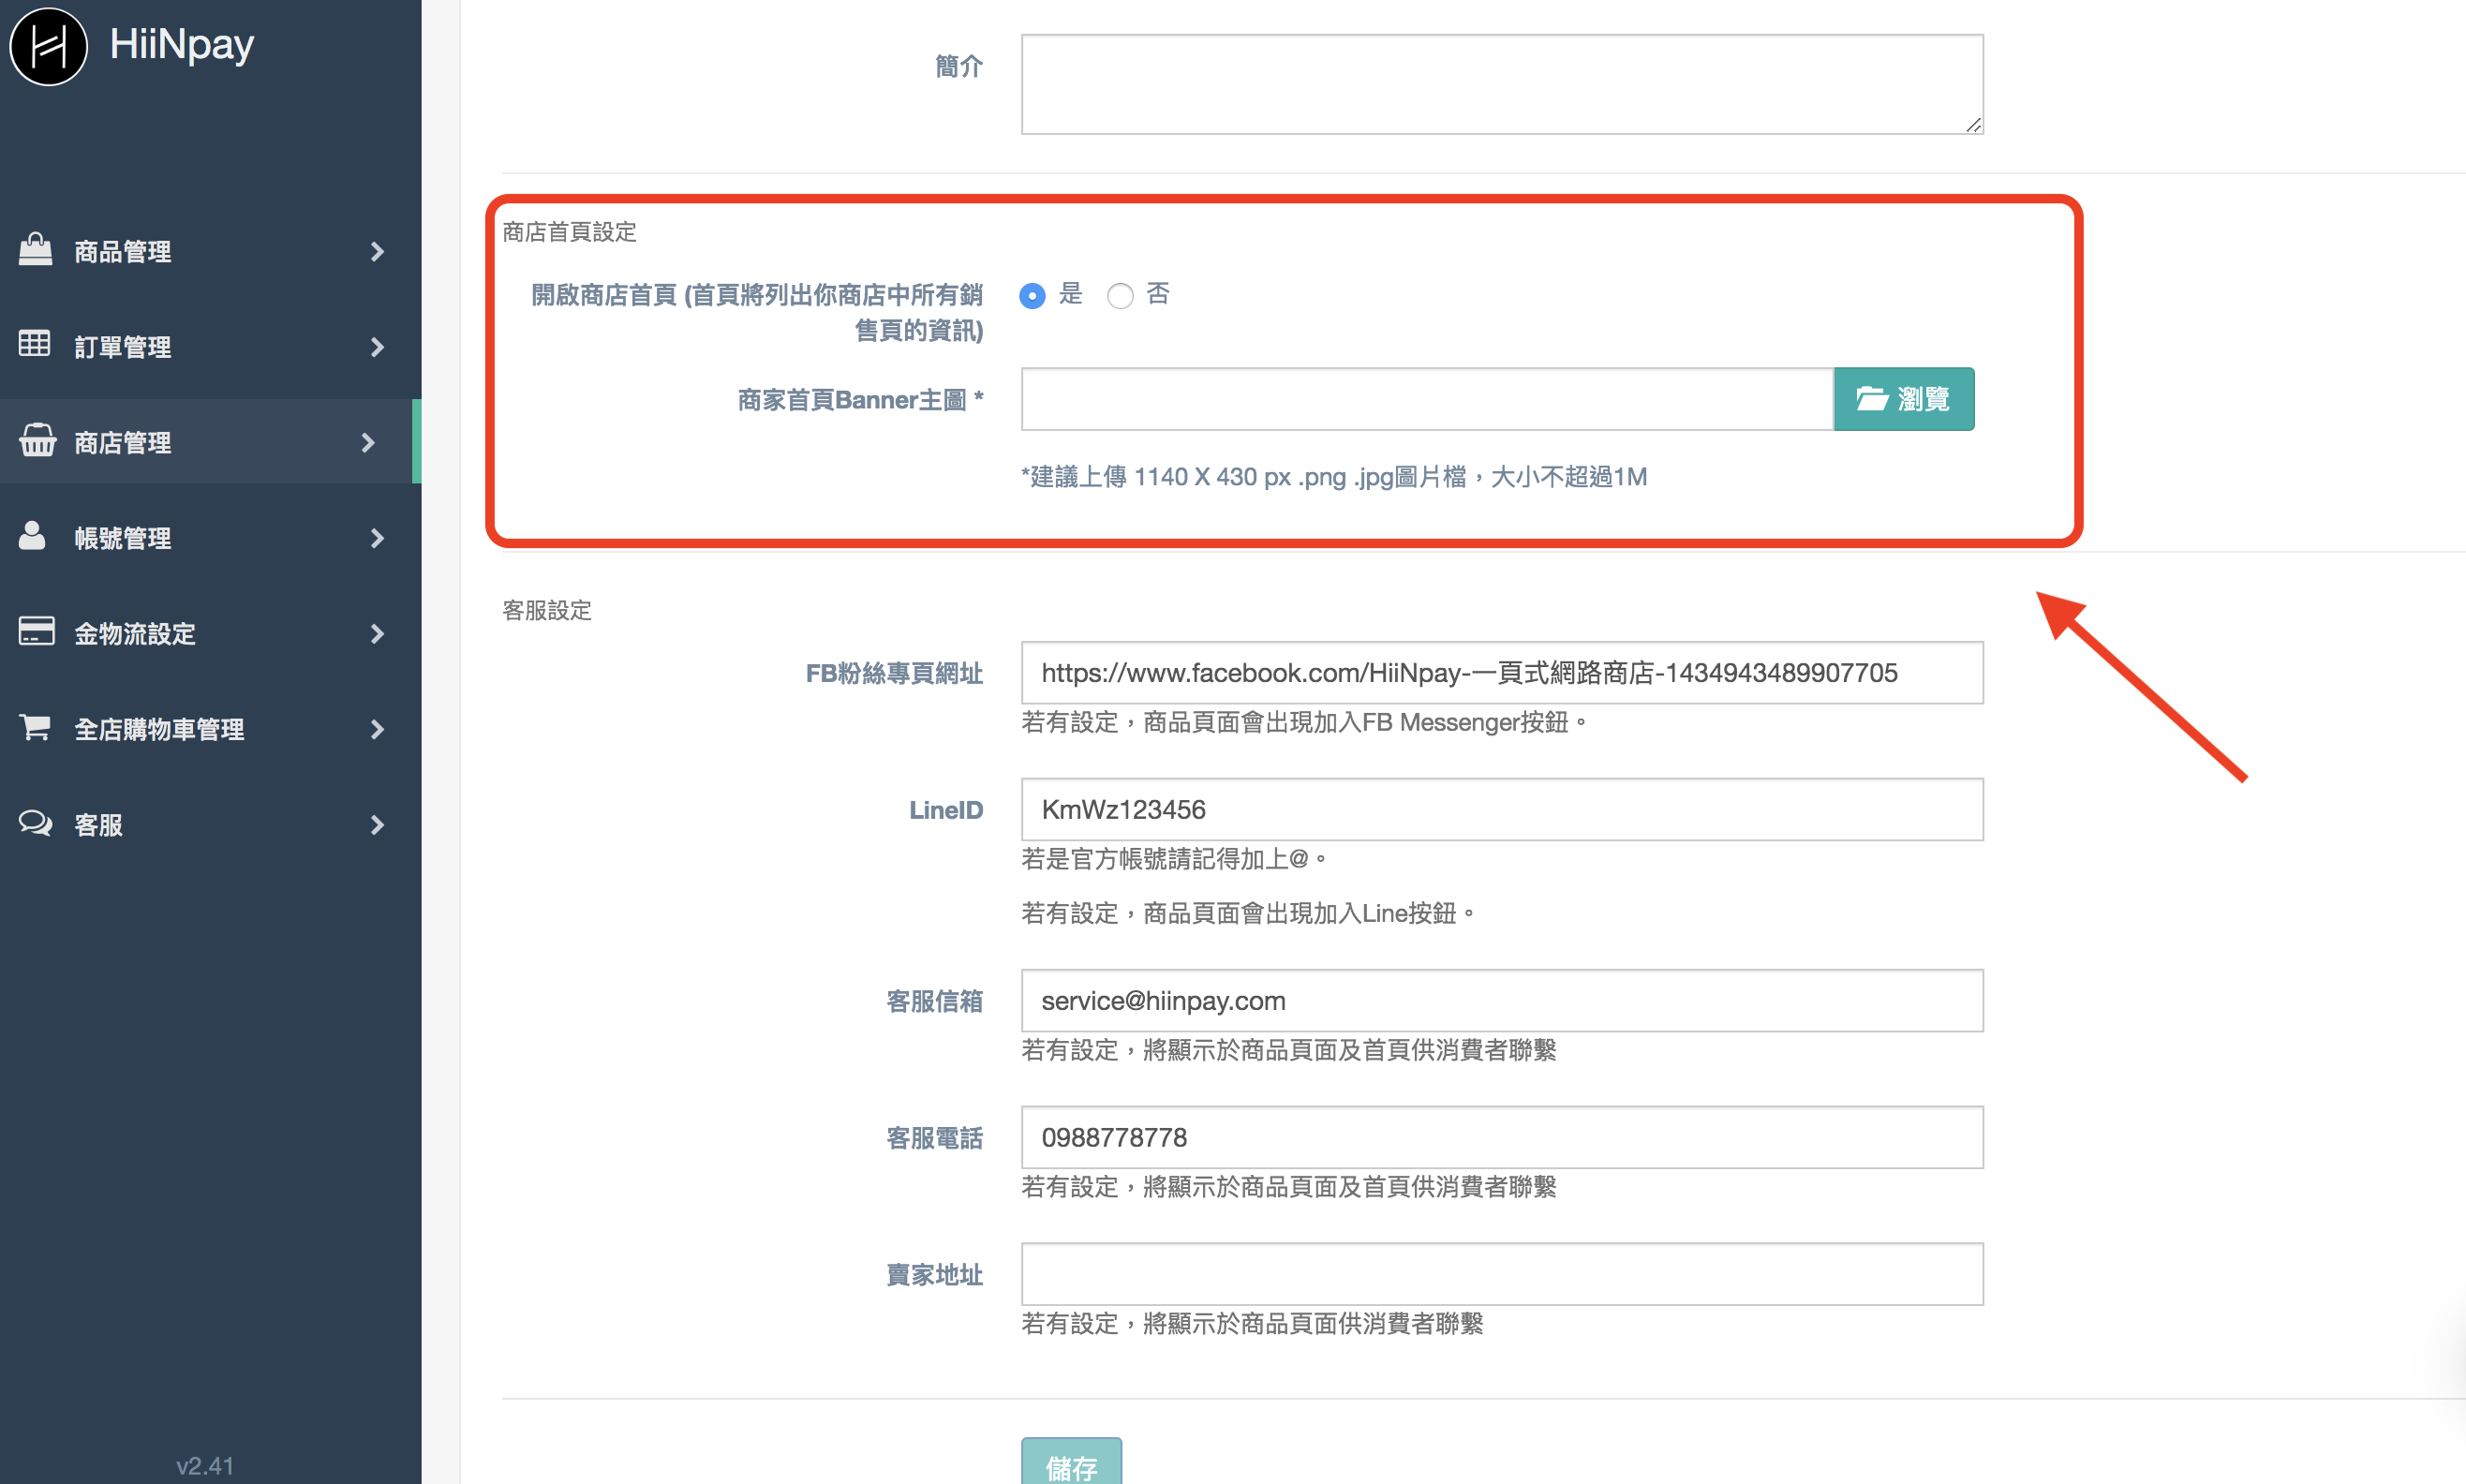Expand the 帳號管理 chevron
The height and width of the screenshot is (1484, 2466).
tap(377, 538)
